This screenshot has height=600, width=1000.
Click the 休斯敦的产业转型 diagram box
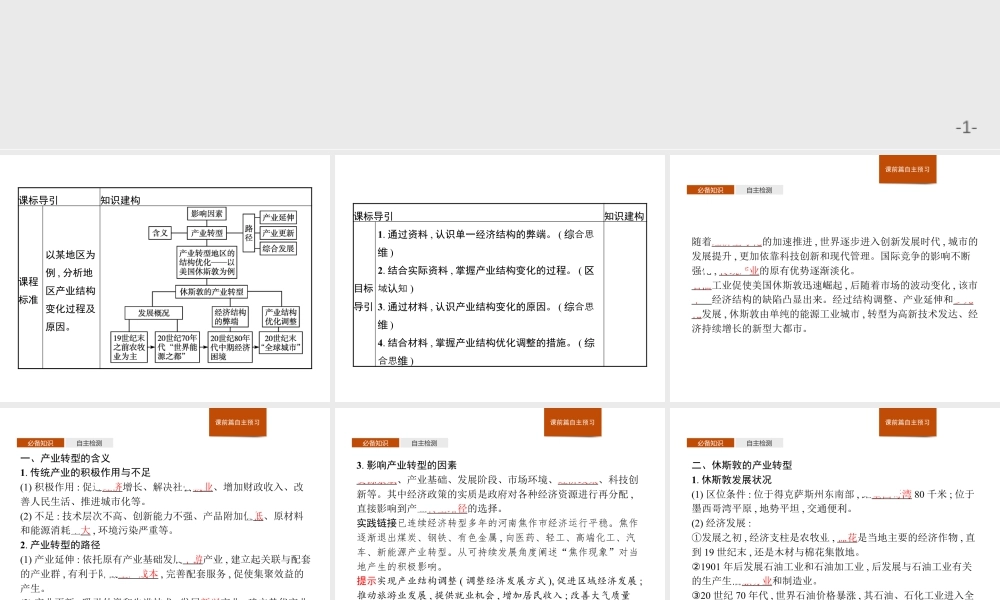pos(211,290)
